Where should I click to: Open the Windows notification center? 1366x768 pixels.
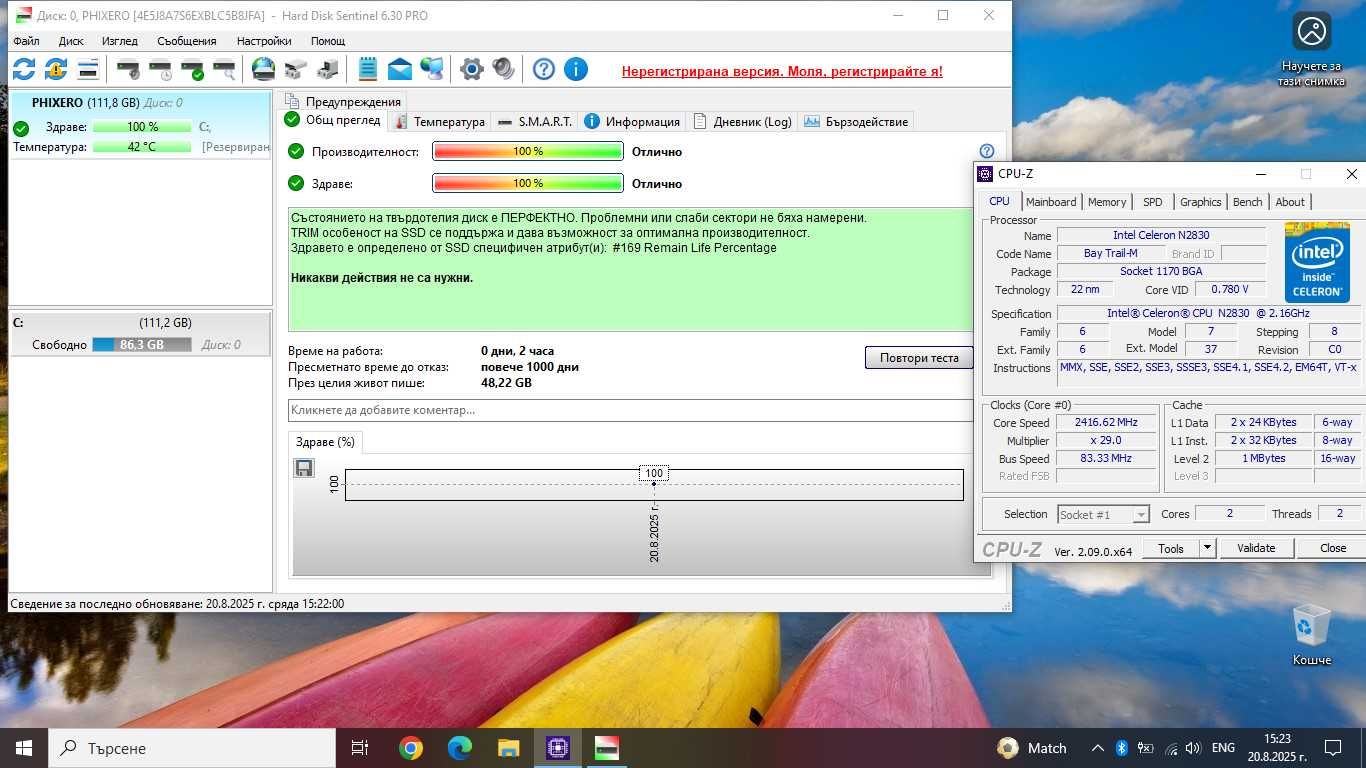(x=1332, y=748)
